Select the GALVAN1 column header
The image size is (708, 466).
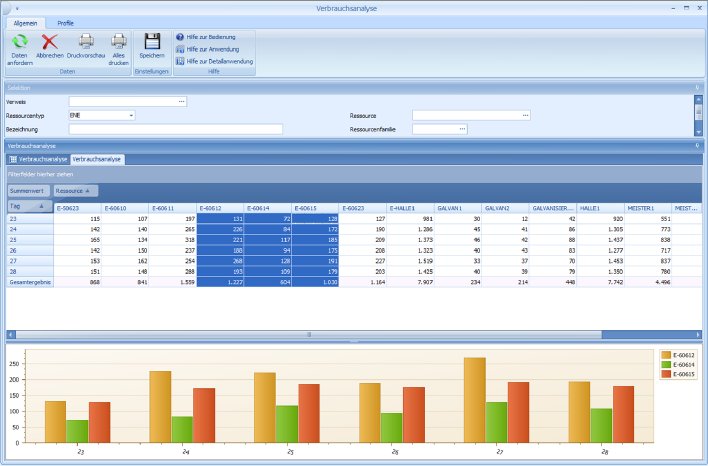point(458,209)
